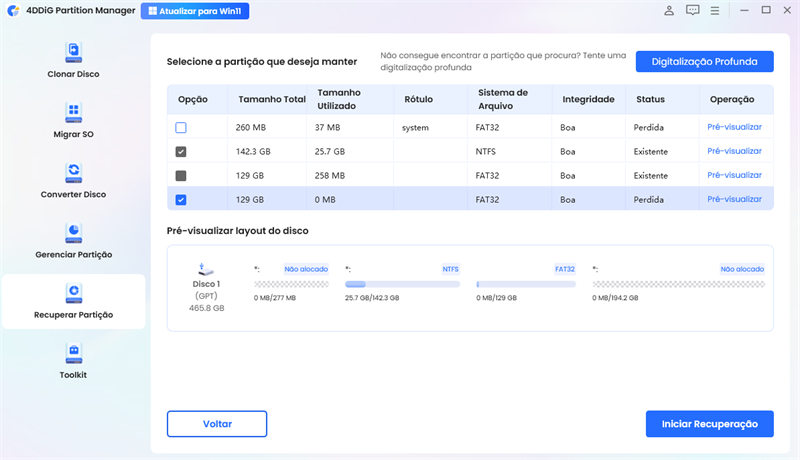Go back with the Voltar button
The image size is (800, 460).
point(217,423)
